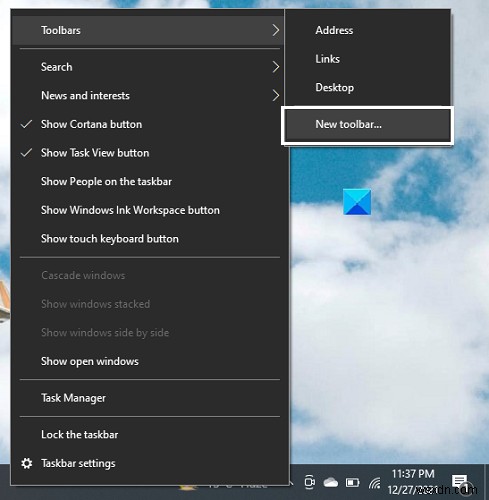
Task: Open the OneDrive cloud tray icon
Action: [331, 482]
